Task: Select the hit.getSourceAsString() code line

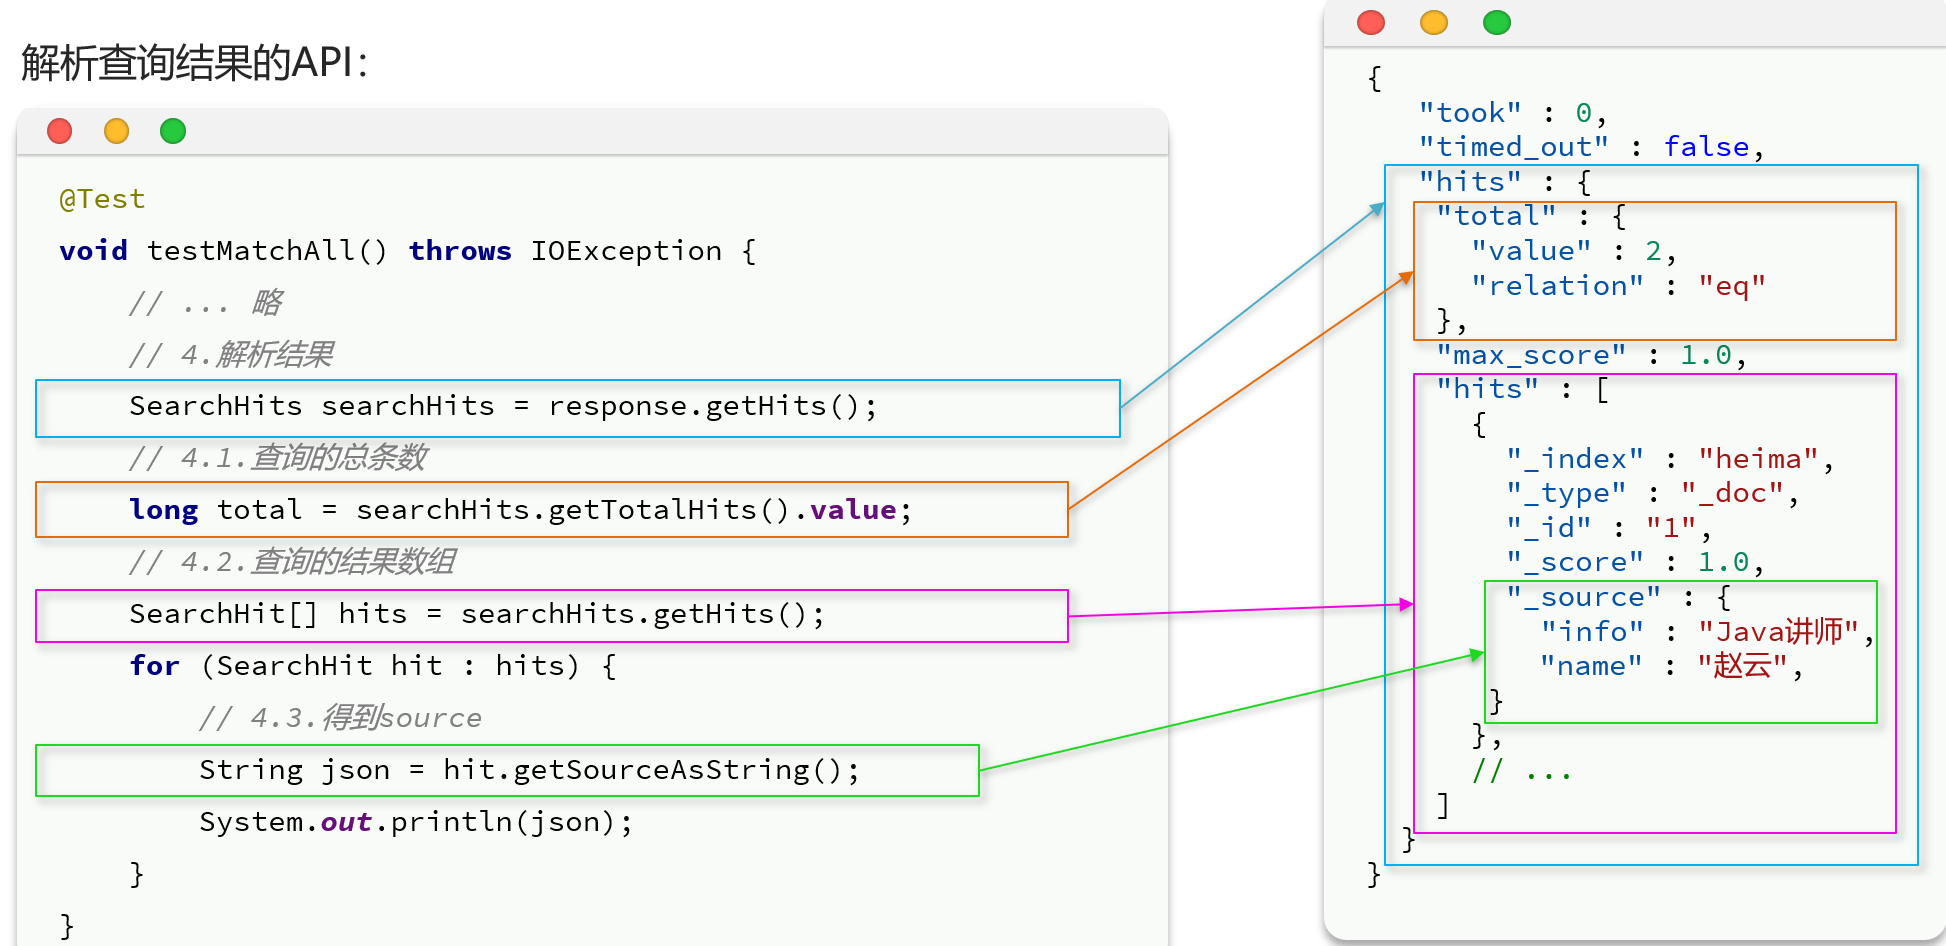Action: coord(529,770)
